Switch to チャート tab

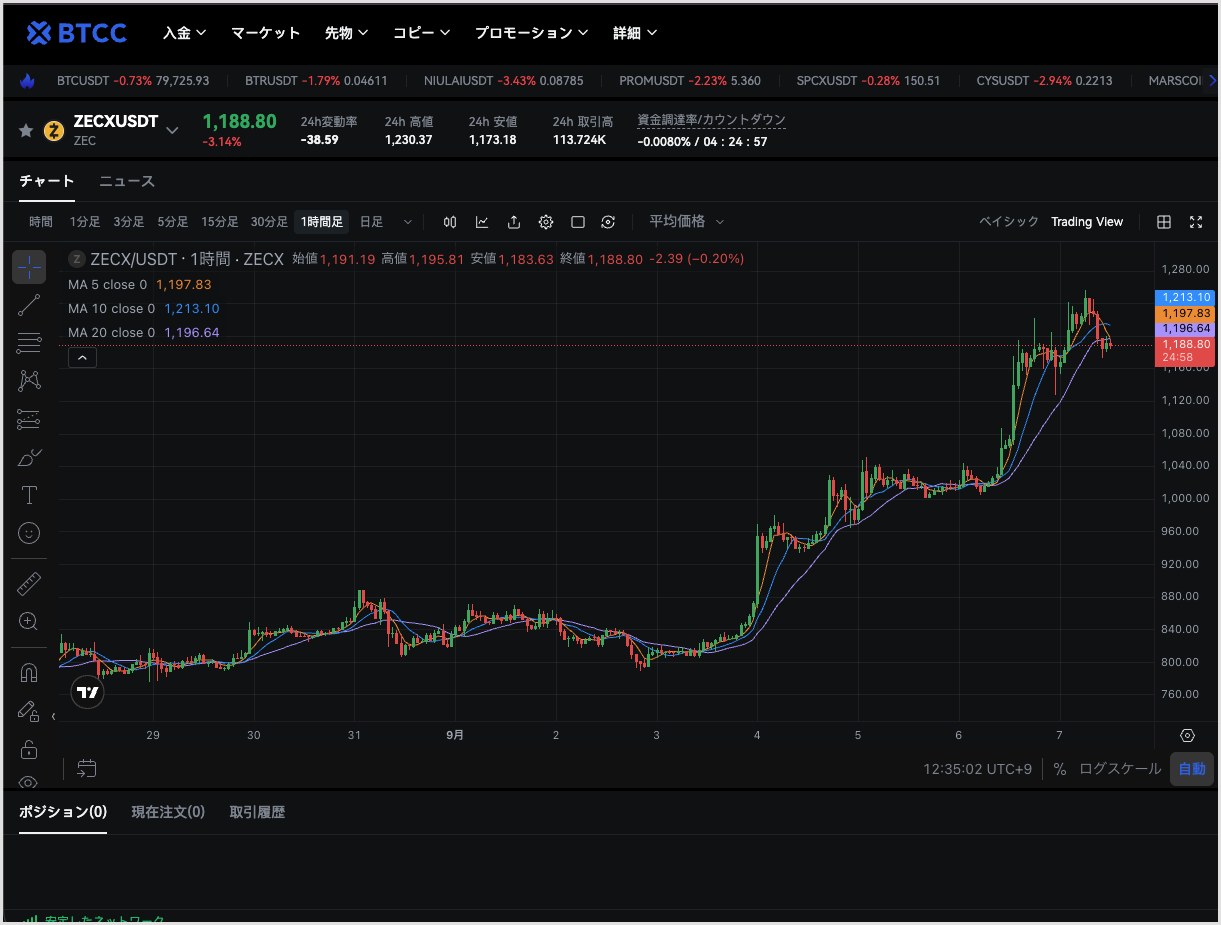[x=47, y=181]
